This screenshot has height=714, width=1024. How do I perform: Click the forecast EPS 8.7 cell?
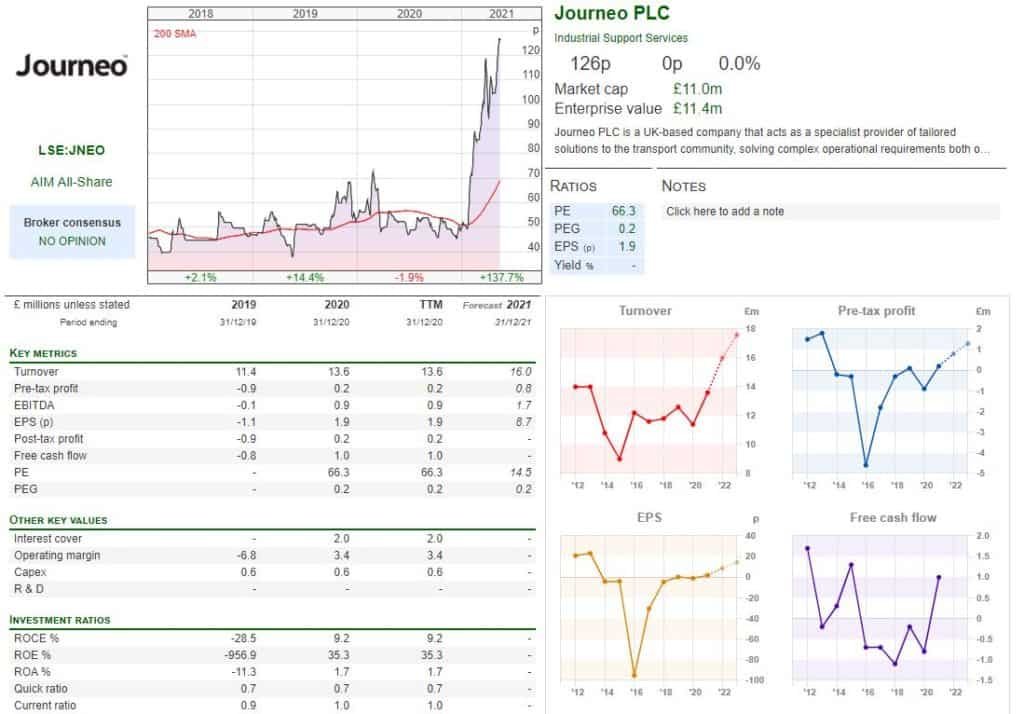[x=524, y=422]
